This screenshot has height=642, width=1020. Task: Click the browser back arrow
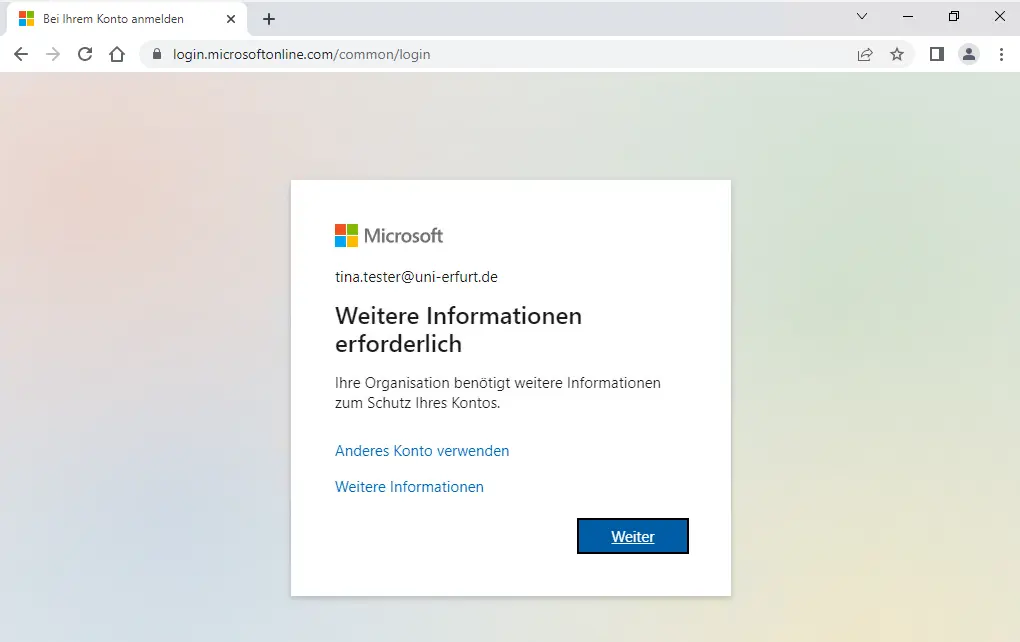(x=21, y=54)
